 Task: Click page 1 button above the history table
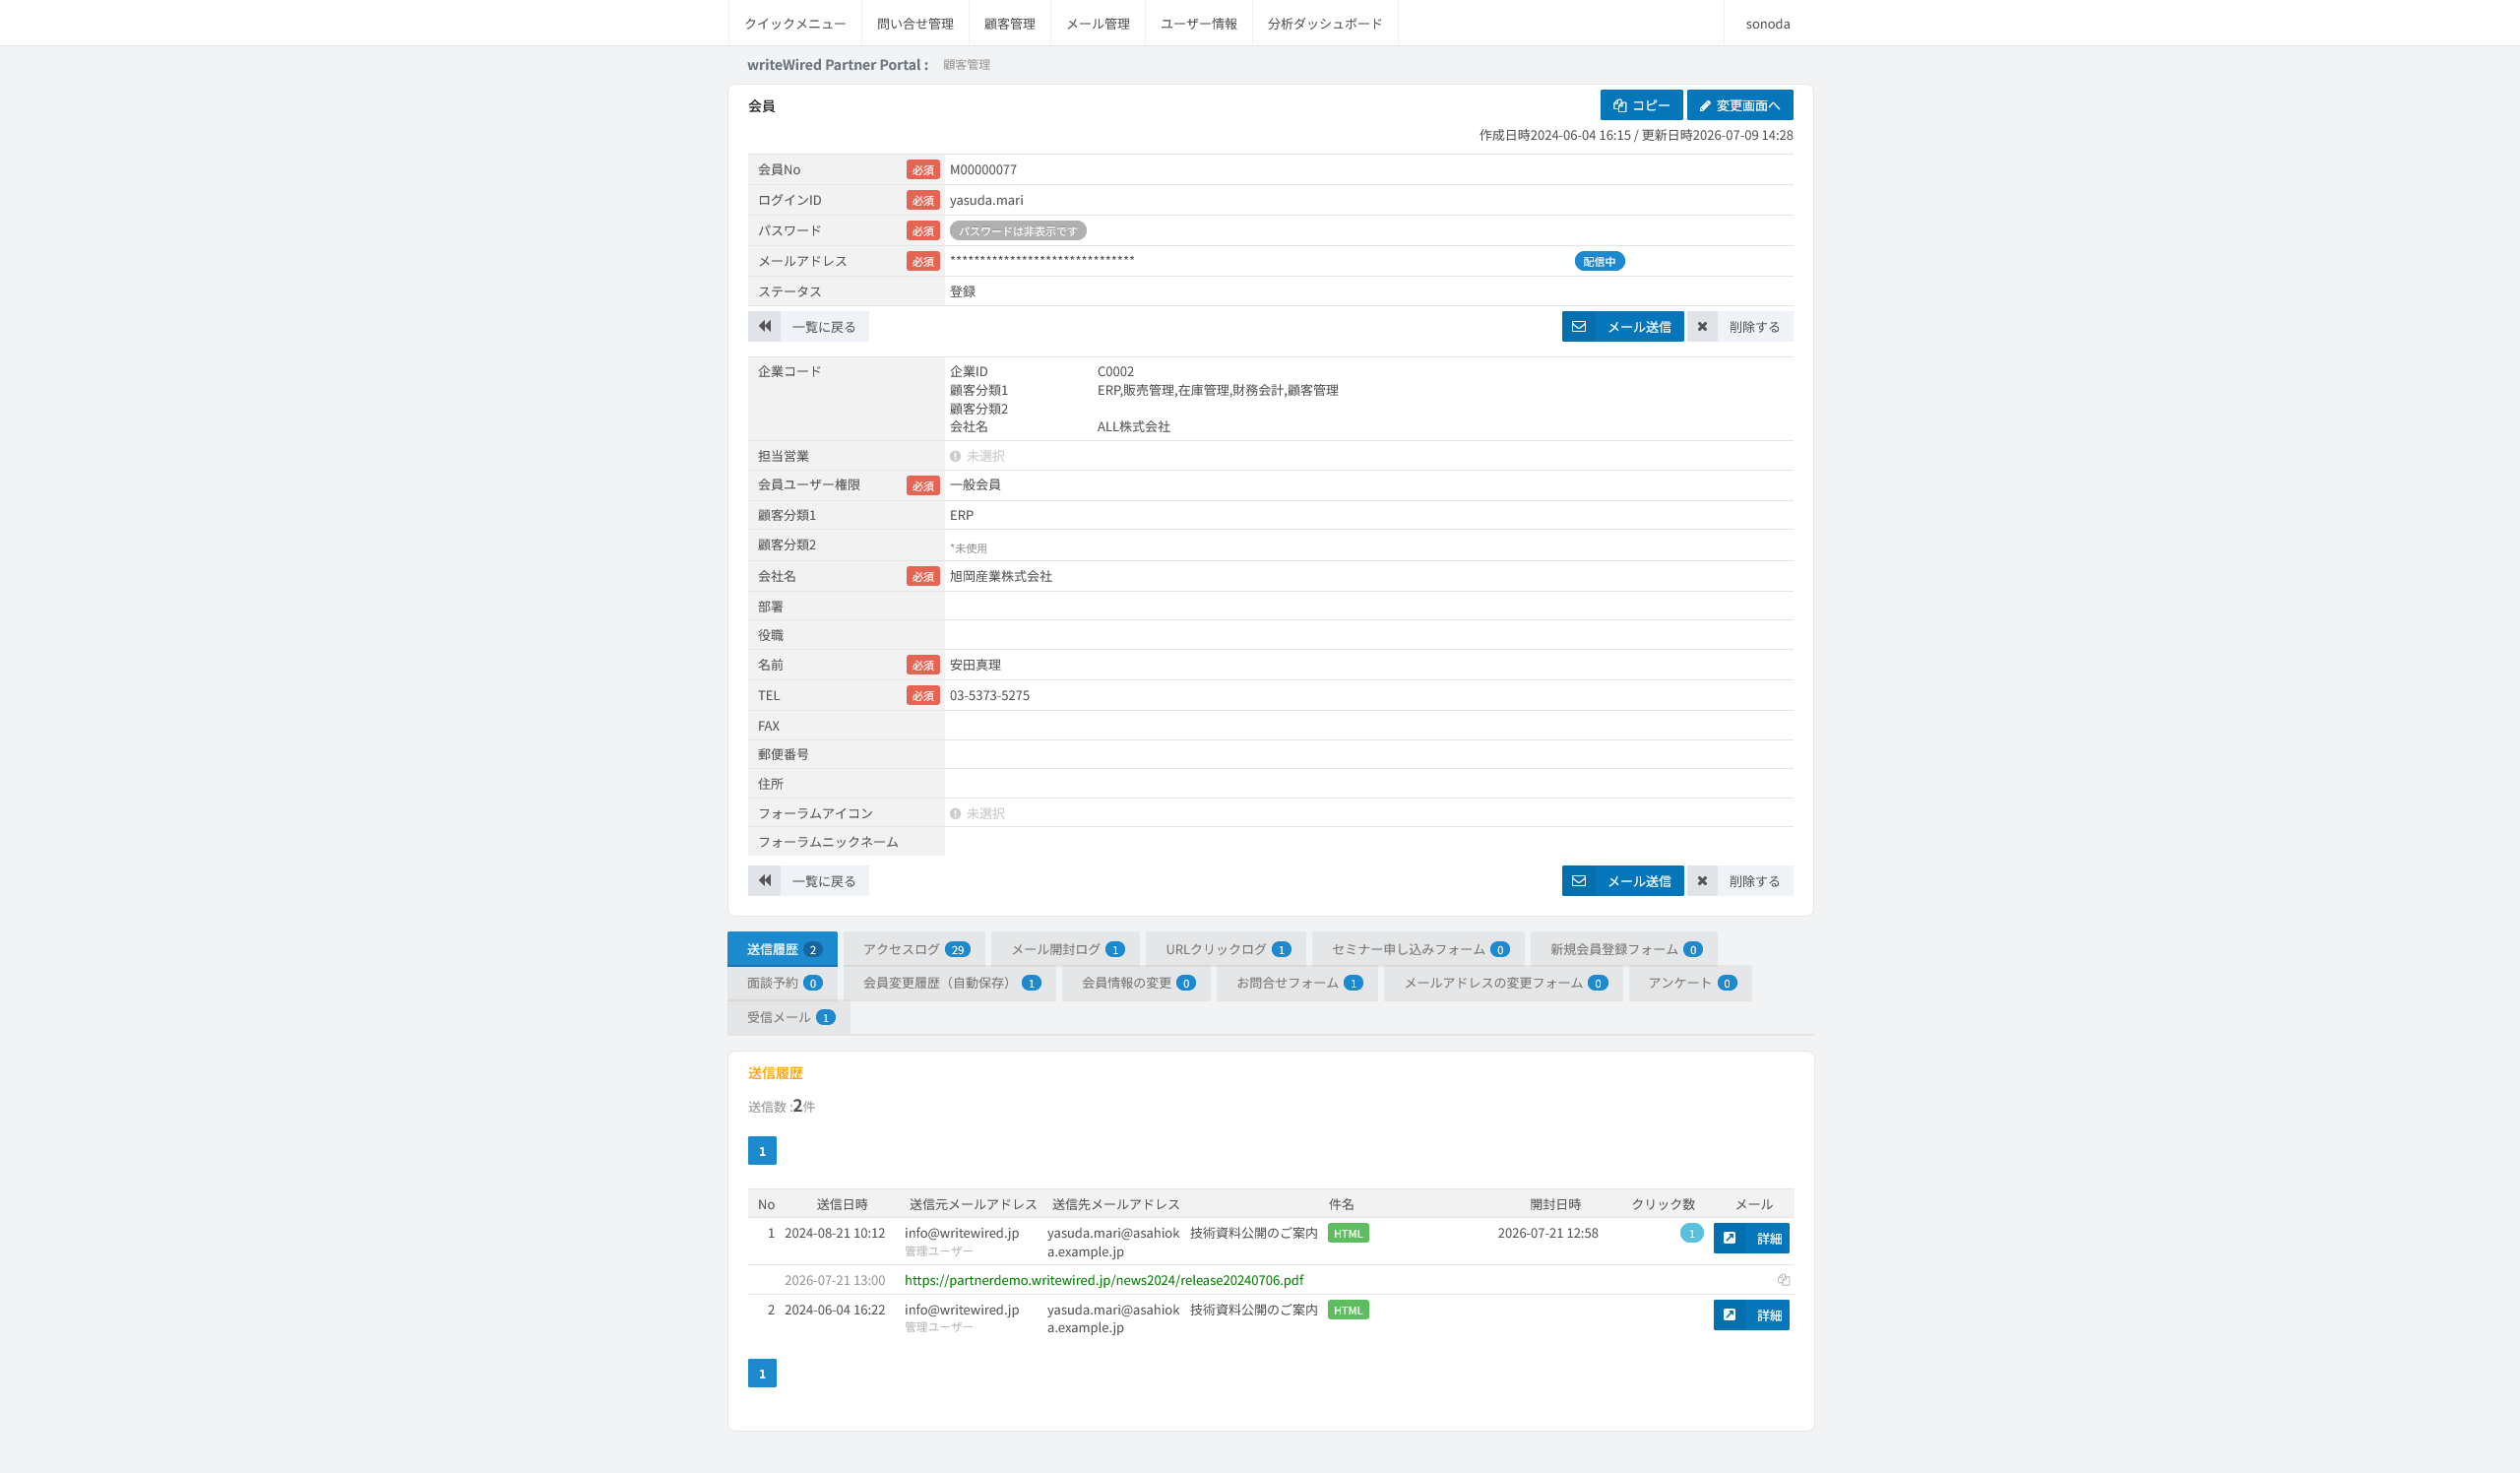pyautogui.click(x=762, y=1151)
